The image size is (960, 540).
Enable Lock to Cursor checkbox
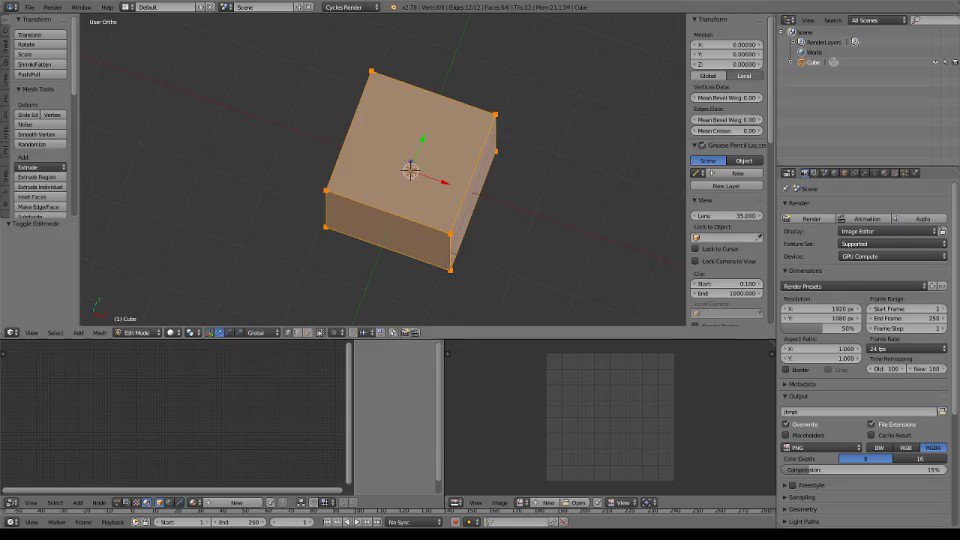696,249
